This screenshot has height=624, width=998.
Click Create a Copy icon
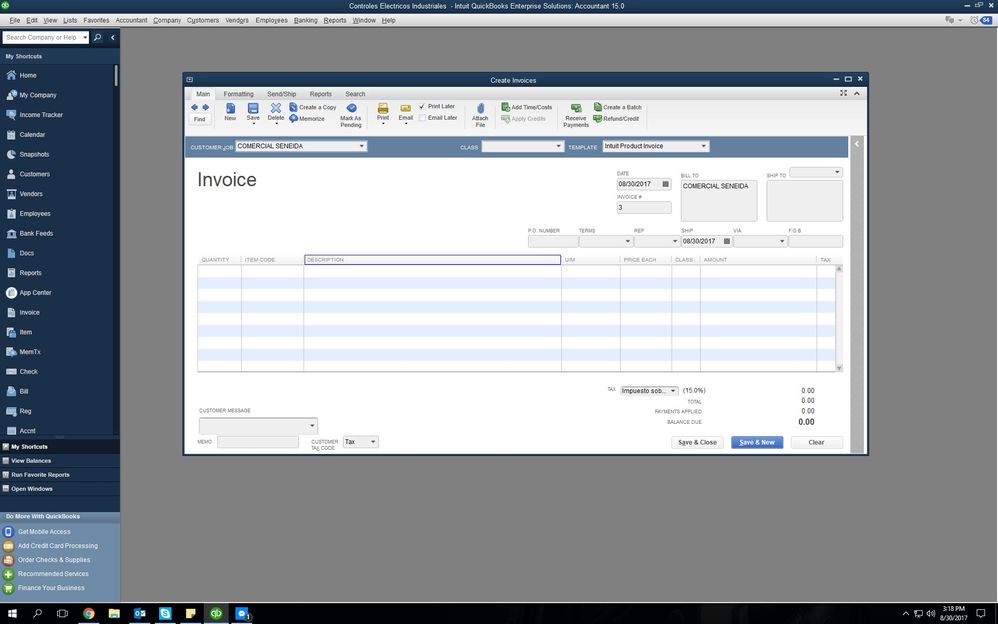[293, 107]
